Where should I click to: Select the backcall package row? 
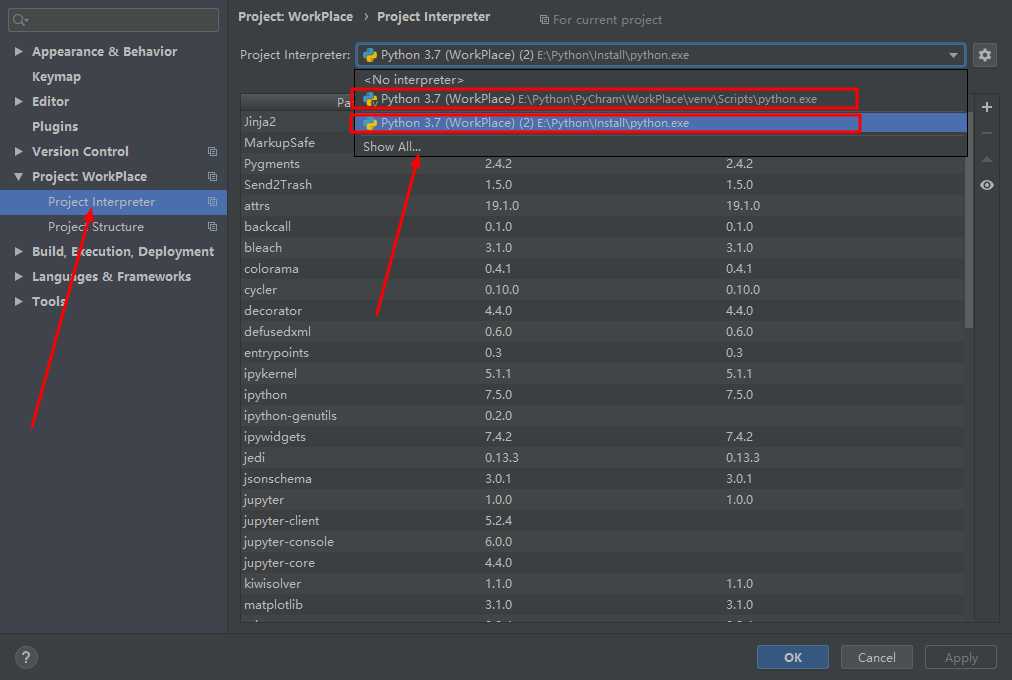(x=603, y=226)
